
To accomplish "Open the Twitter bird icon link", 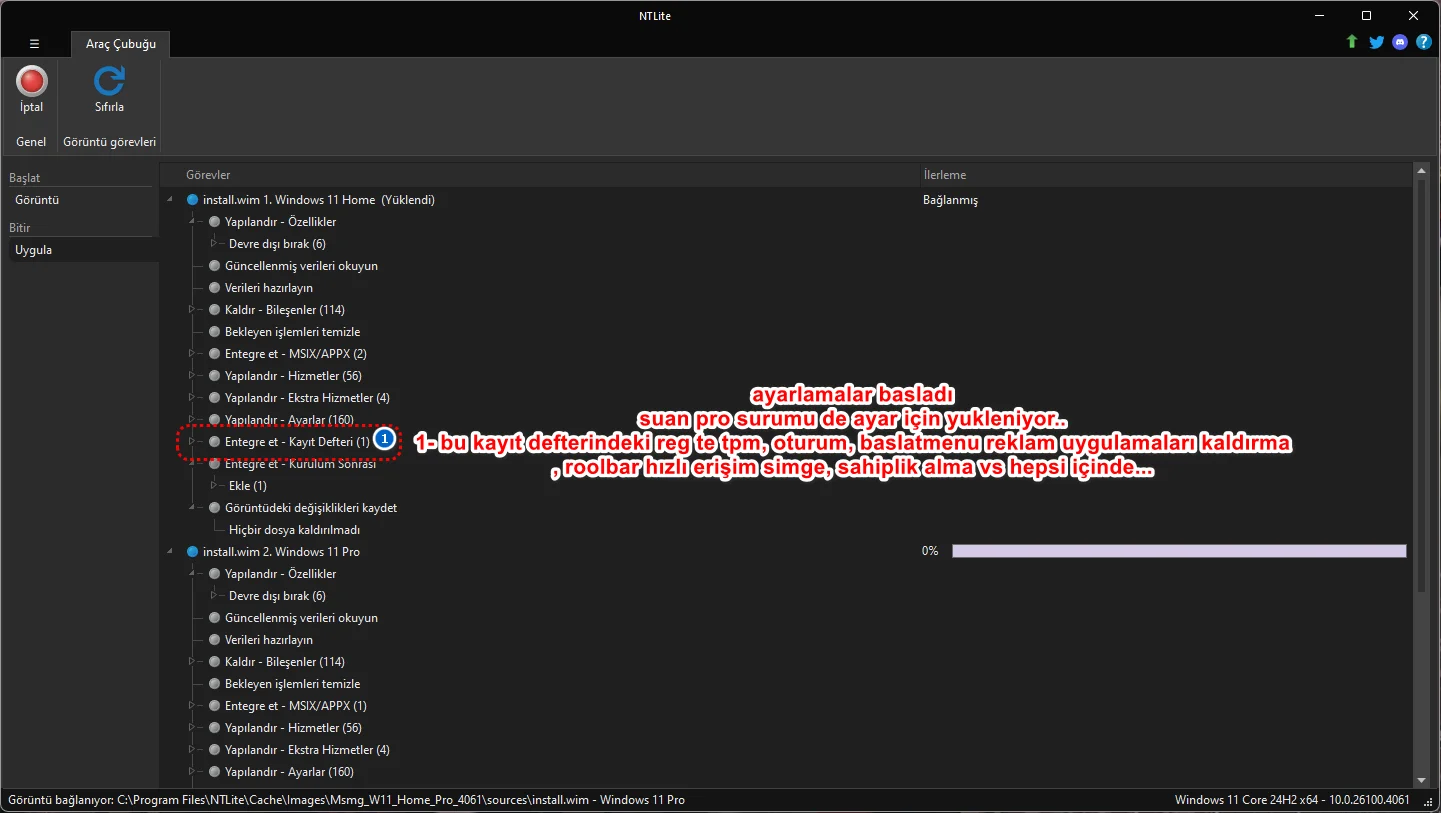I will pyautogui.click(x=1376, y=42).
